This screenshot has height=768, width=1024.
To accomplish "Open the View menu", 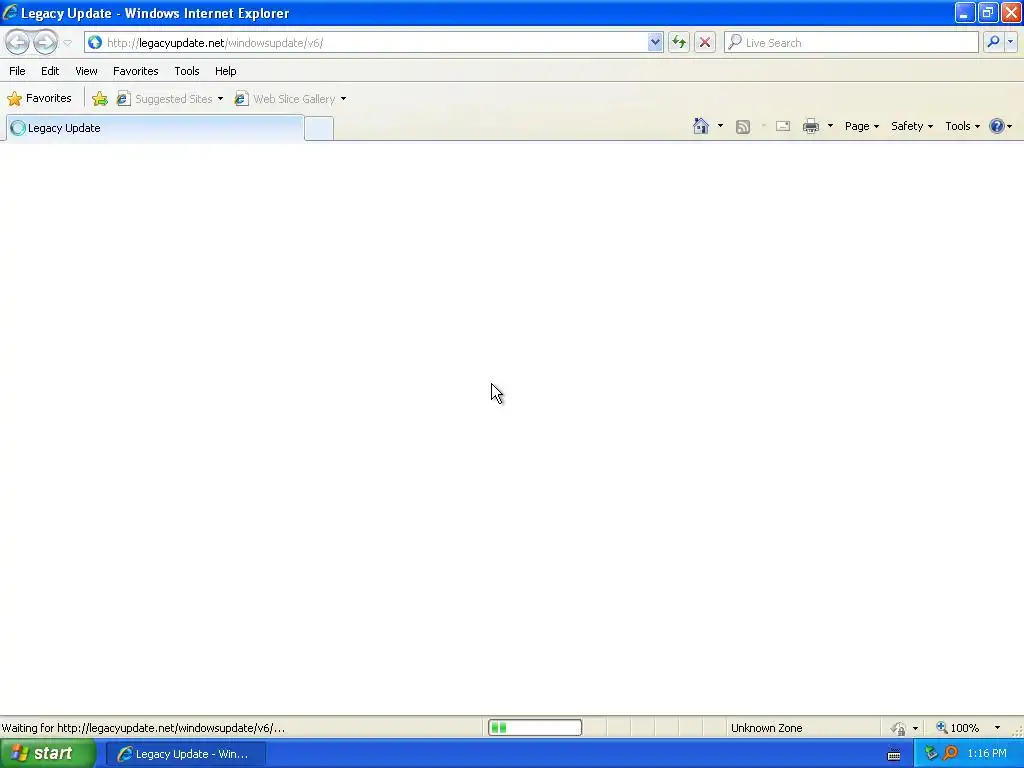I will pyautogui.click(x=86, y=71).
